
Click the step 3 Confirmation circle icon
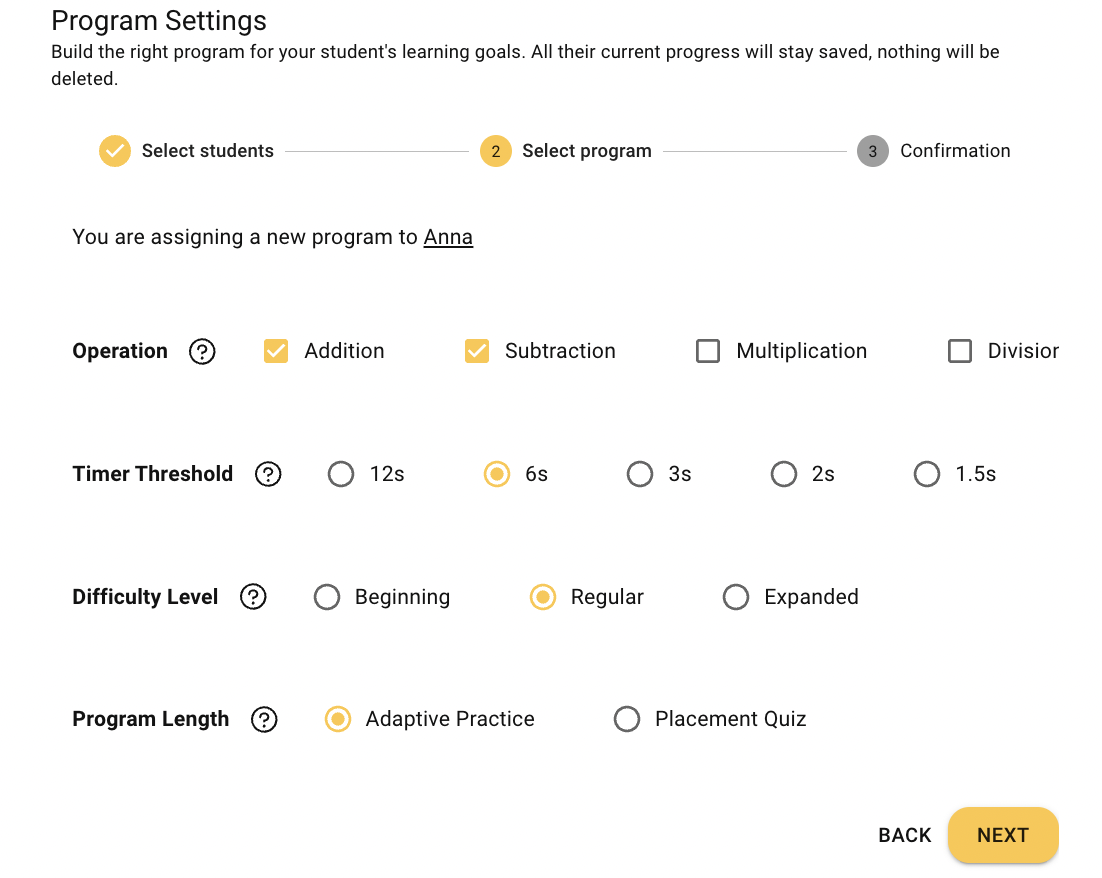click(x=873, y=150)
